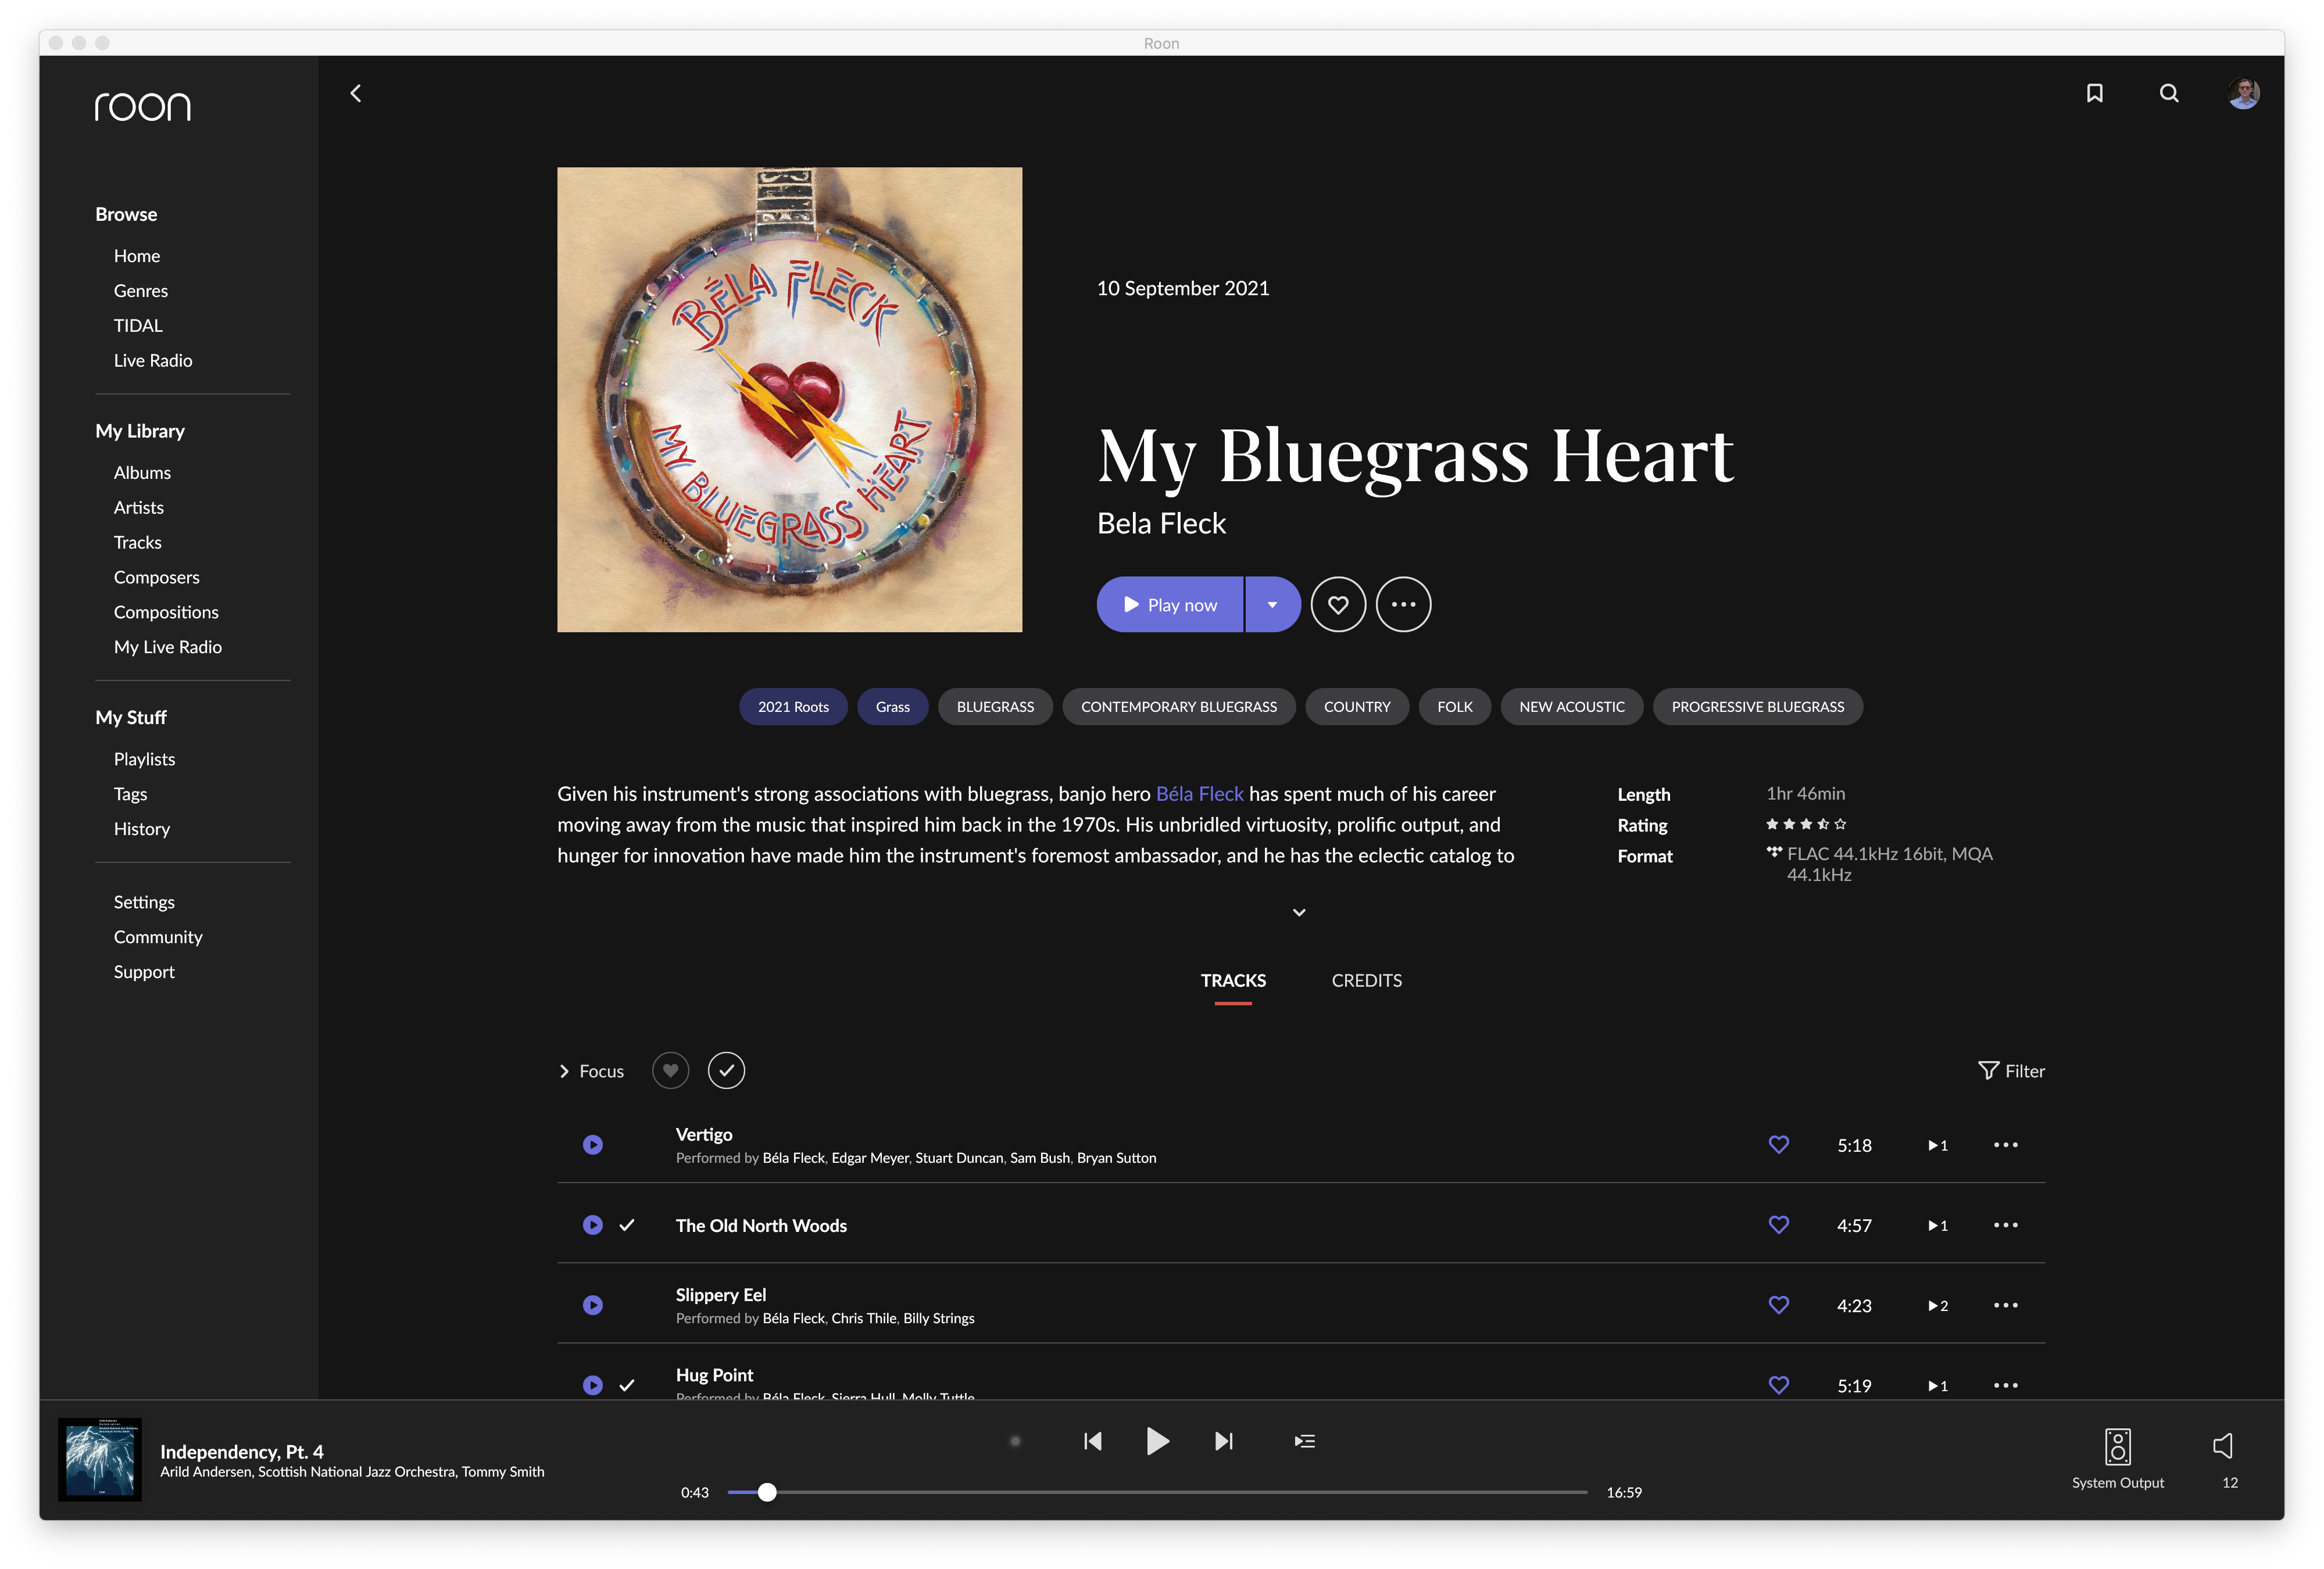Open the Play now dropdown arrow
2324x1569 pixels.
click(x=1272, y=604)
